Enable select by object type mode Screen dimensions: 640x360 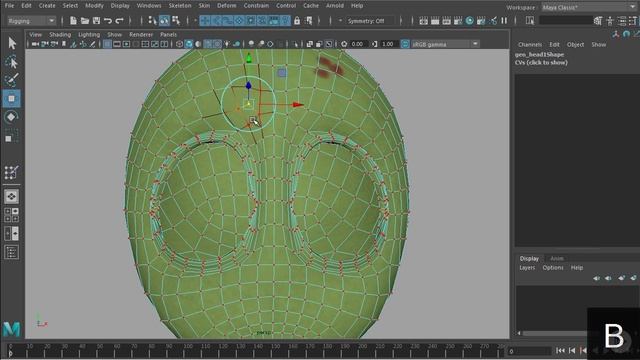click(x=164, y=20)
